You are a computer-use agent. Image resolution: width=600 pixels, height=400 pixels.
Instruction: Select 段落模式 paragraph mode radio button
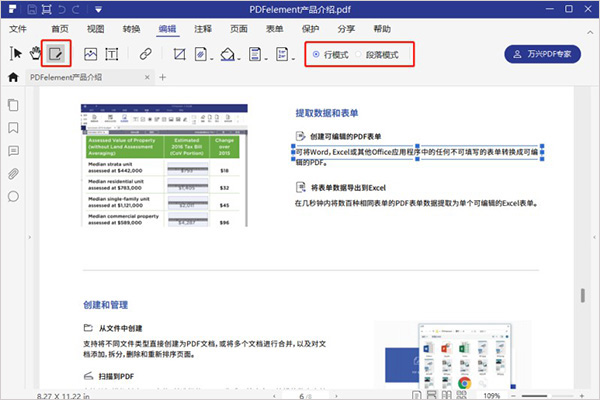(x=358, y=54)
